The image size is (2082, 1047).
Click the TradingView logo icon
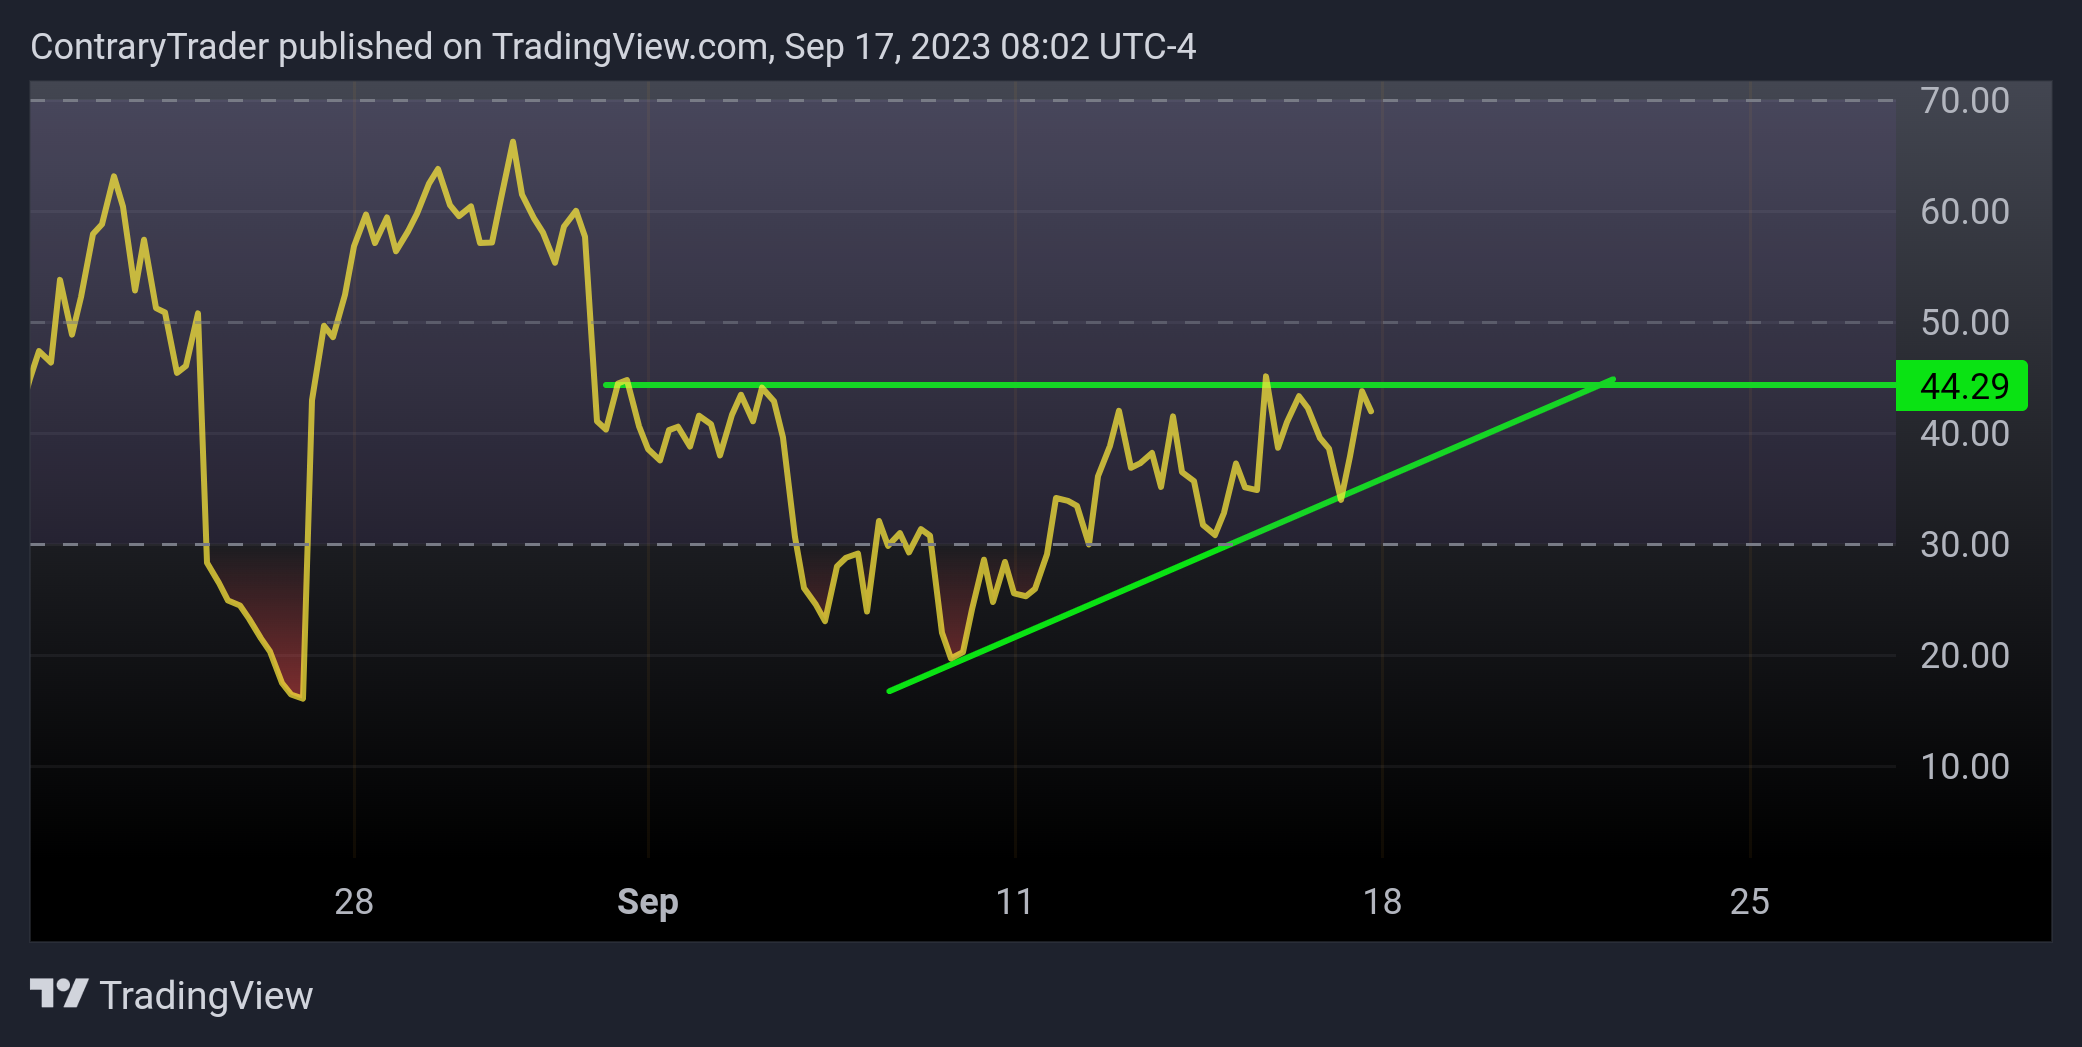pyautogui.click(x=59, y=994)
